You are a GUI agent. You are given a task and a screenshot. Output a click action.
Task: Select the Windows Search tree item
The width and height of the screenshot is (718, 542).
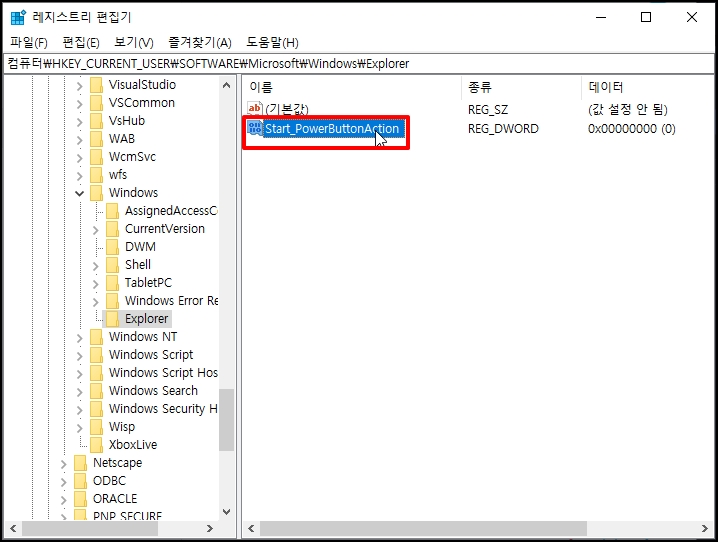click(153, 391)
